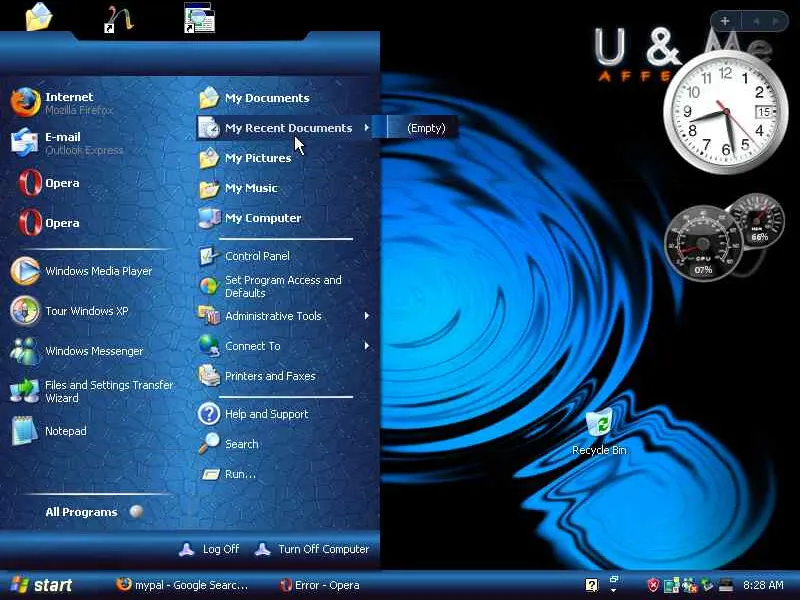Click the network computers tray icon
Viewport: 800px width, 600px height.
pyautogui.click(x=671, y=585)
